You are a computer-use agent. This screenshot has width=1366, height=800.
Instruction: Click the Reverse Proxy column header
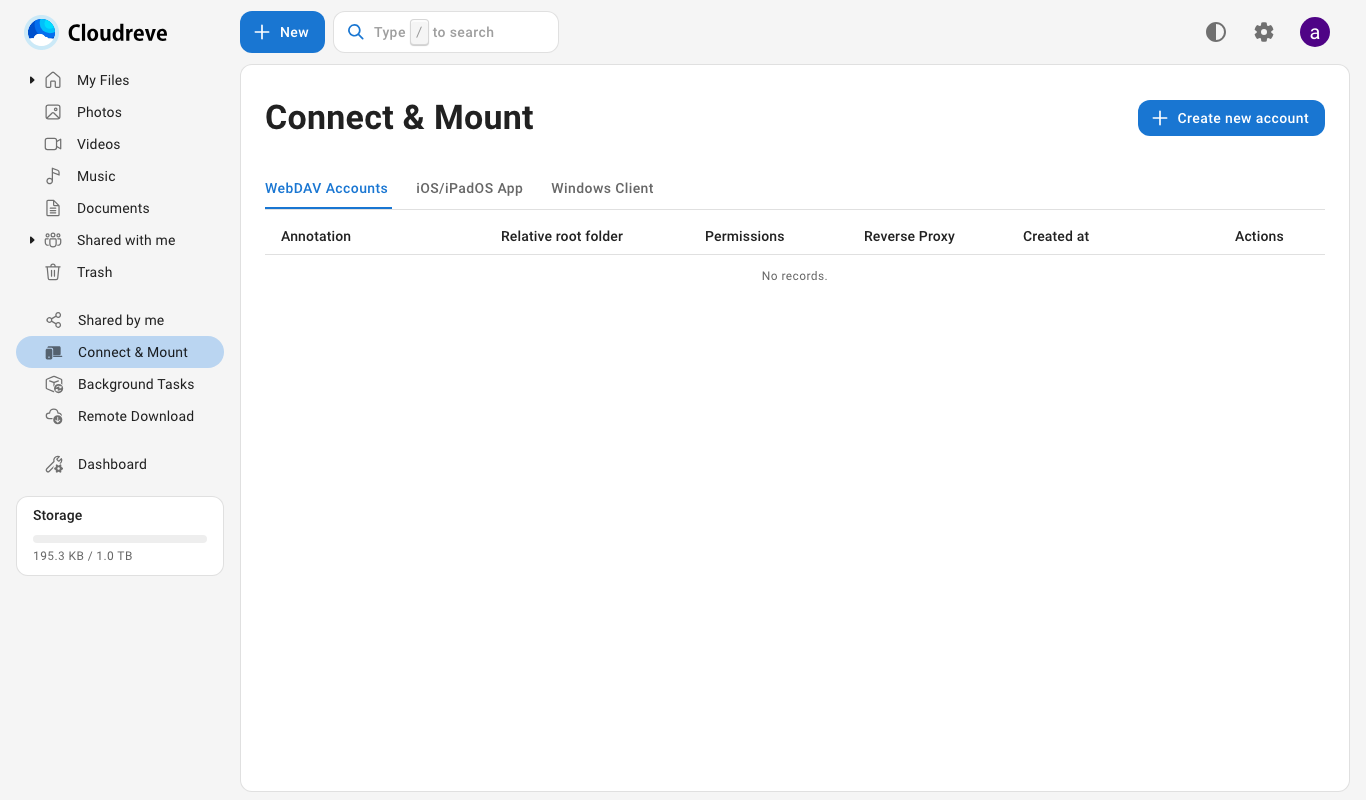(x=909, y=236)
